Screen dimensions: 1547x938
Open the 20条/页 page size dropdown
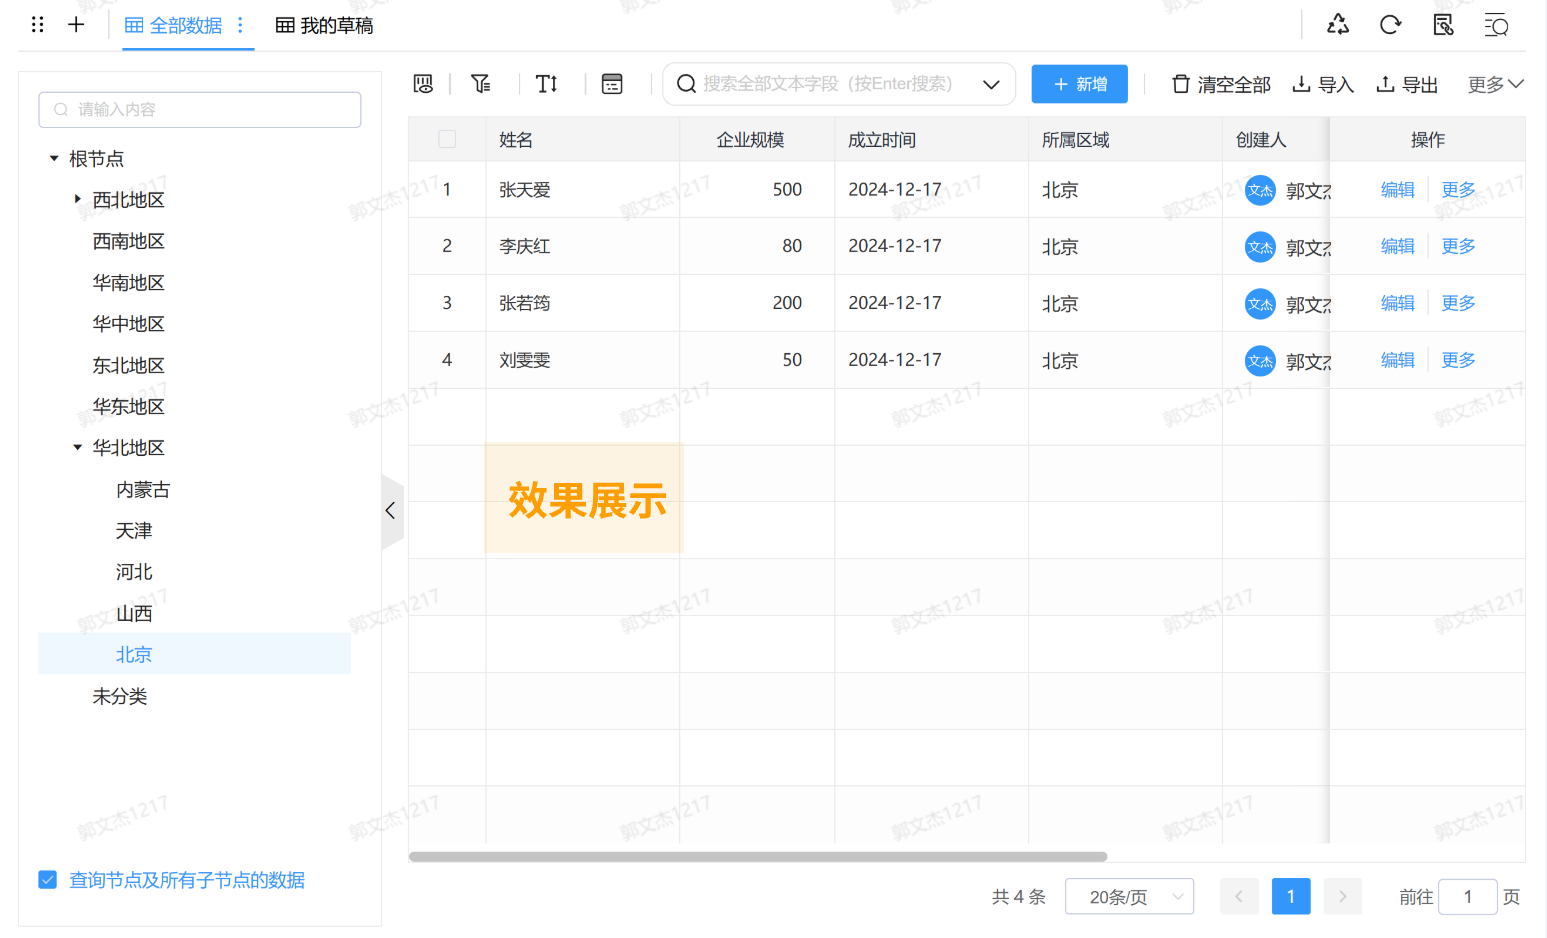click(1129, 896)
